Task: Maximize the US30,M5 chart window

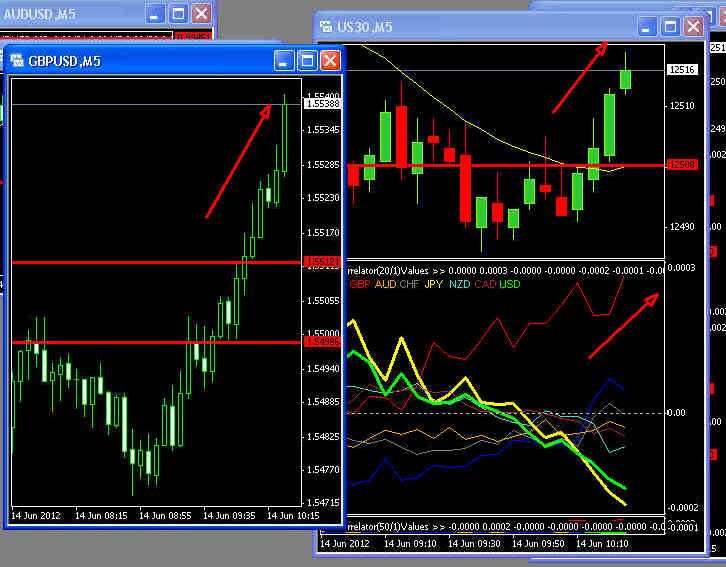Action: click(670, 27)
